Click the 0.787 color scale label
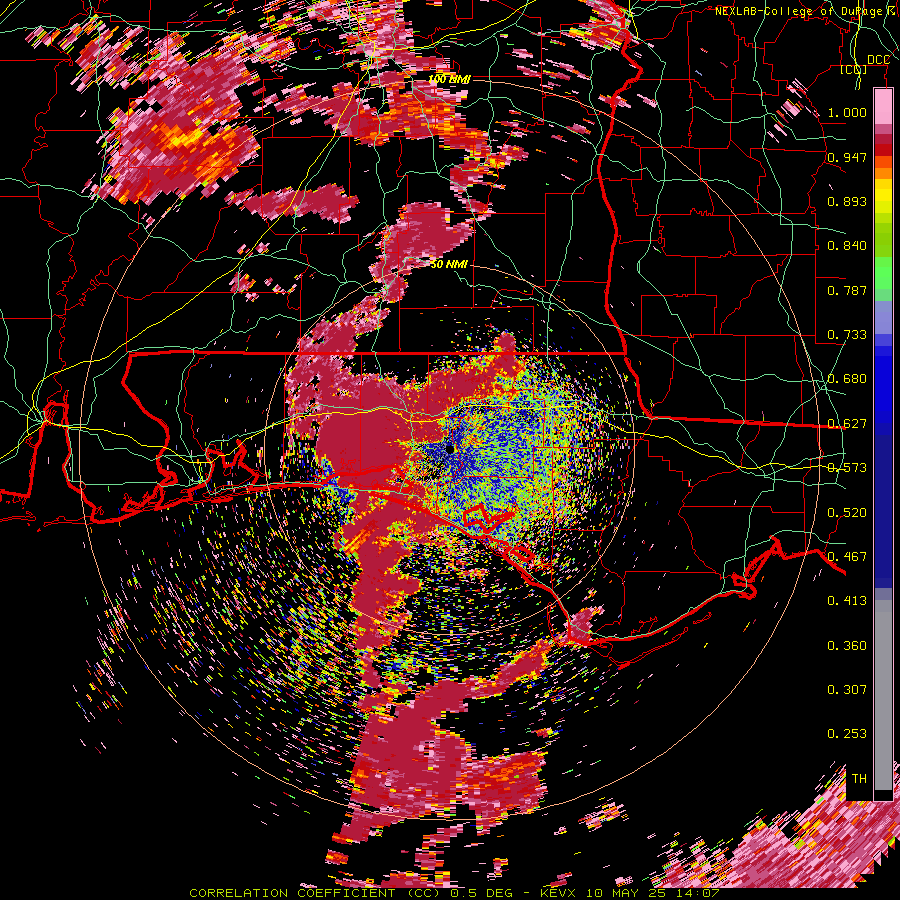Viewport: 900px width, 900px height. [847, 290]
